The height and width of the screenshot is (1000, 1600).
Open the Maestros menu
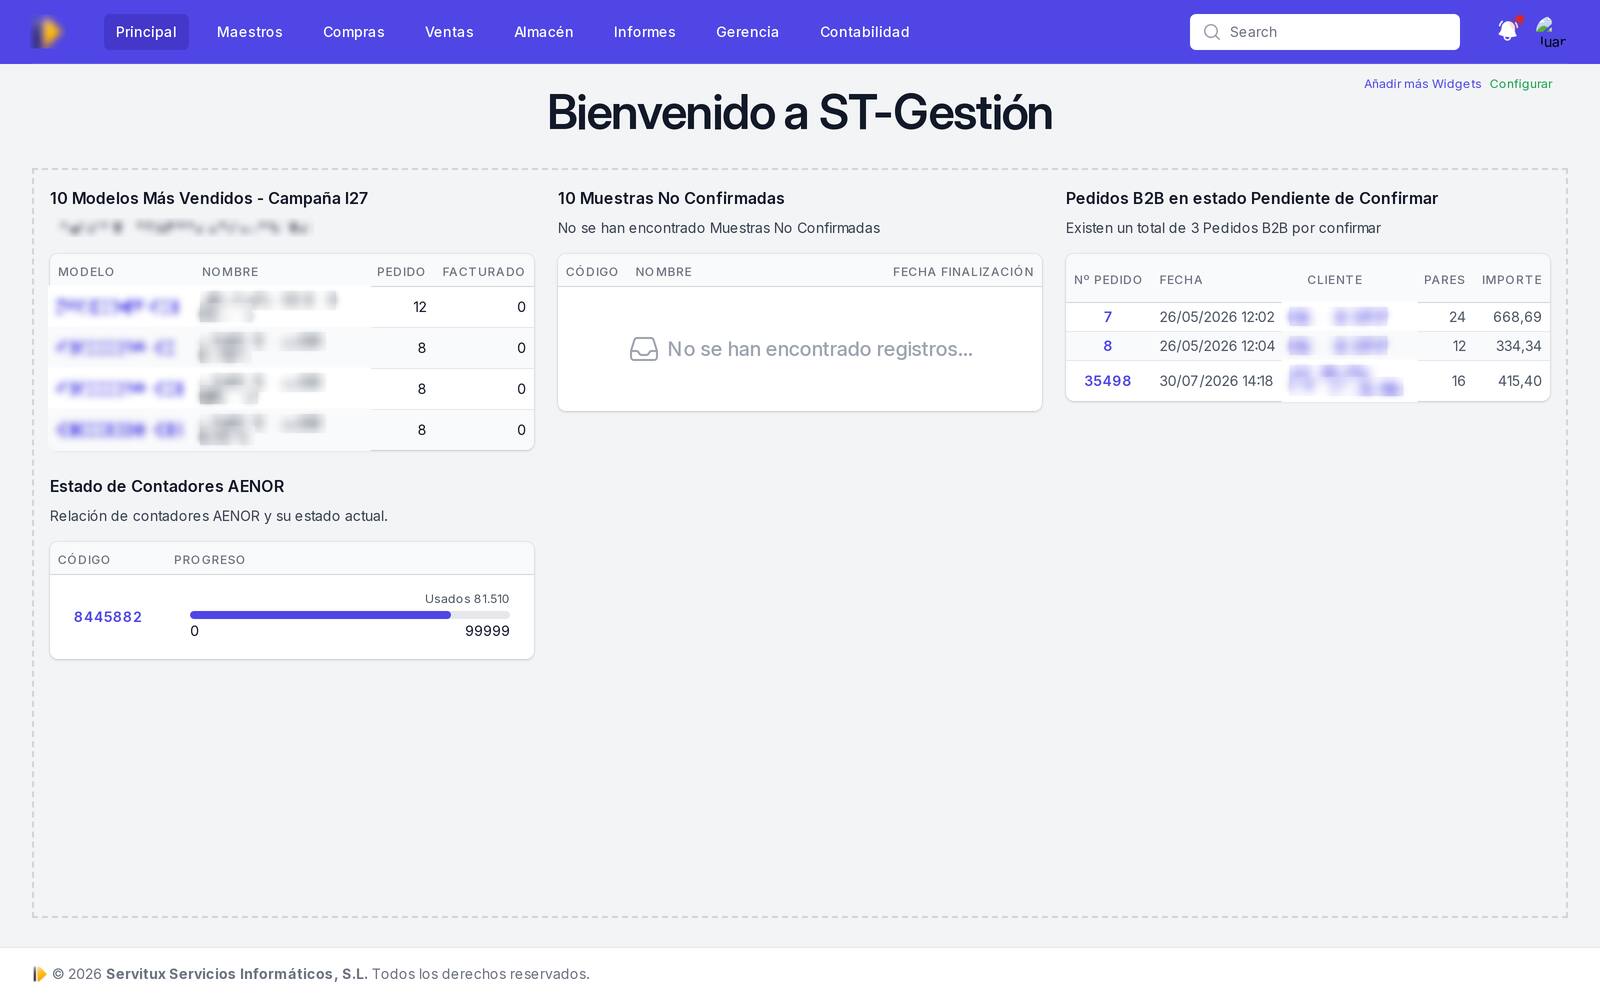pyautogui.click(x=250, y=32)
